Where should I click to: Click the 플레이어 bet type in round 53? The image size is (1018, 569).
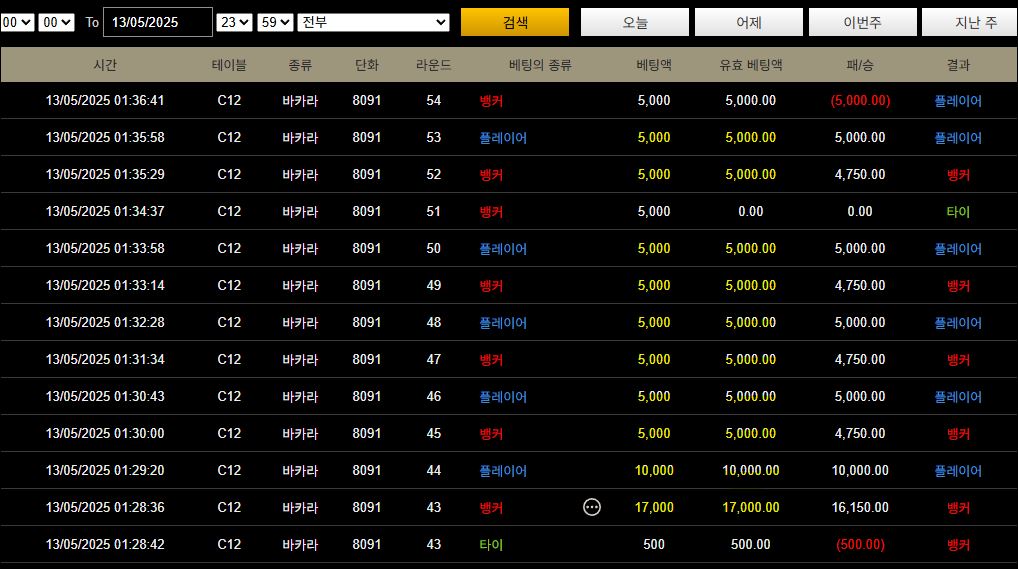pos(503,137)
